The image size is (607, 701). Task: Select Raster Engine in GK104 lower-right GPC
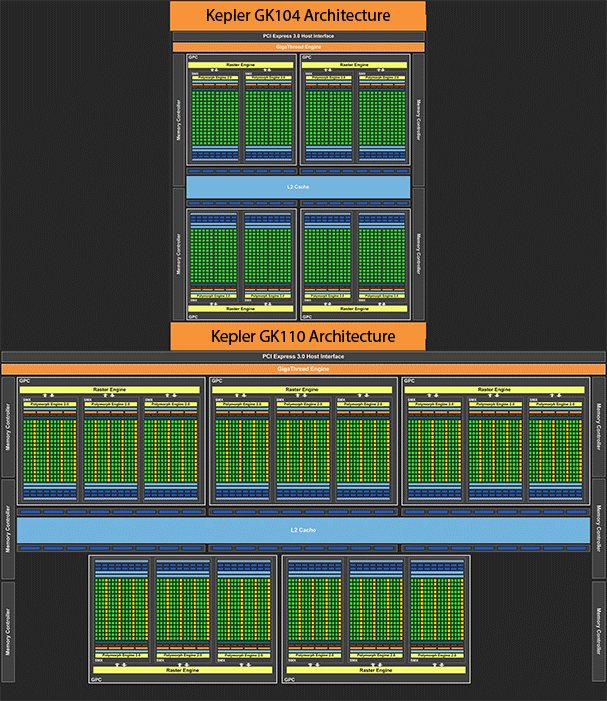coord(354,309)
